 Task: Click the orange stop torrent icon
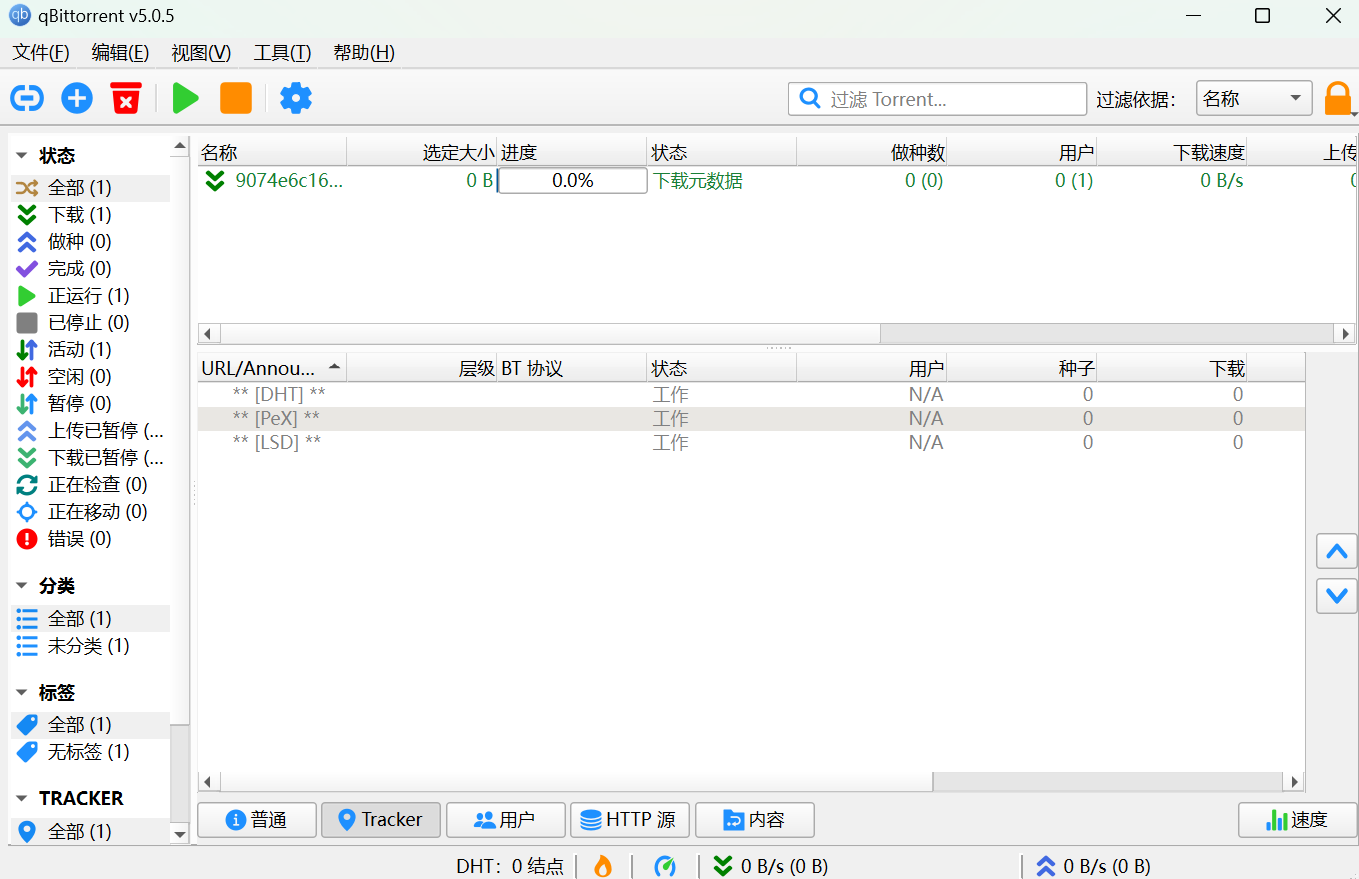[236, 98]
